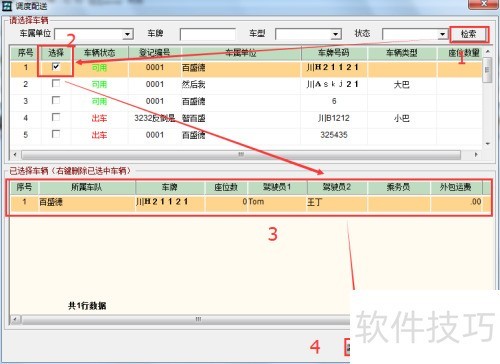The height and width of the screenshot is (364, 500).
Task: Click the 检索 search button
Action: pyautogui.click(x=469, y=34)
